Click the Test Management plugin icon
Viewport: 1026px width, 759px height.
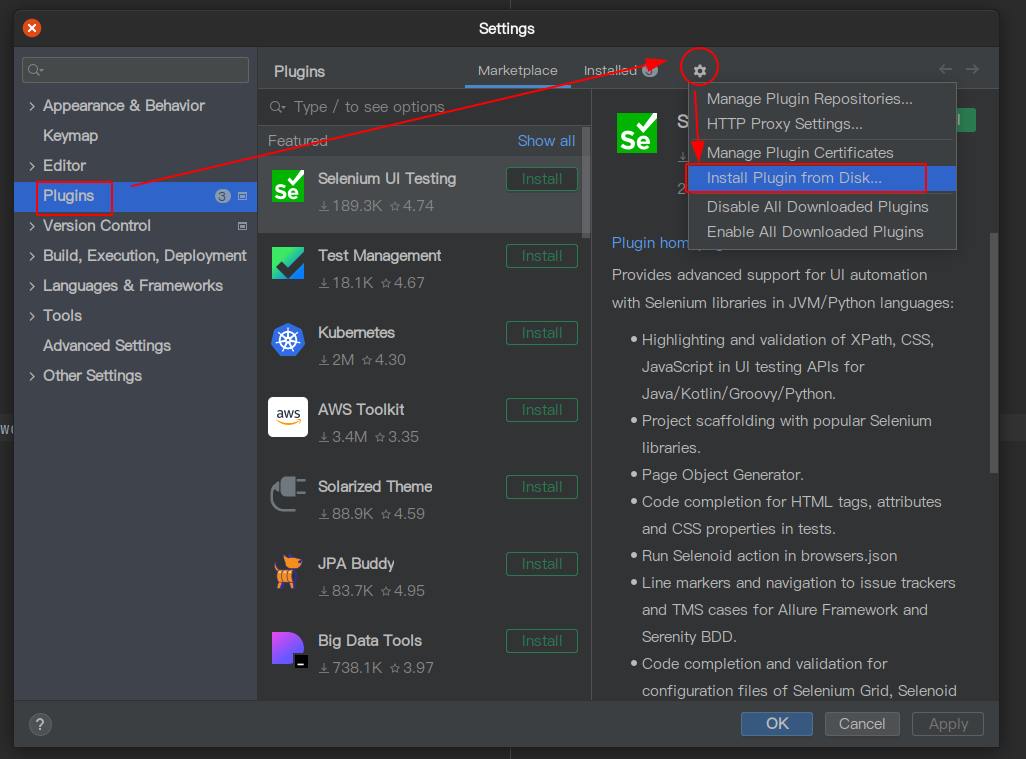288,263
